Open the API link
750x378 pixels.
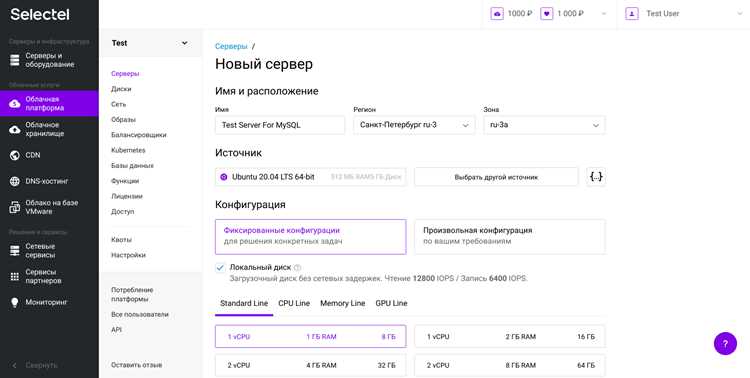click(x=116, y=330)
